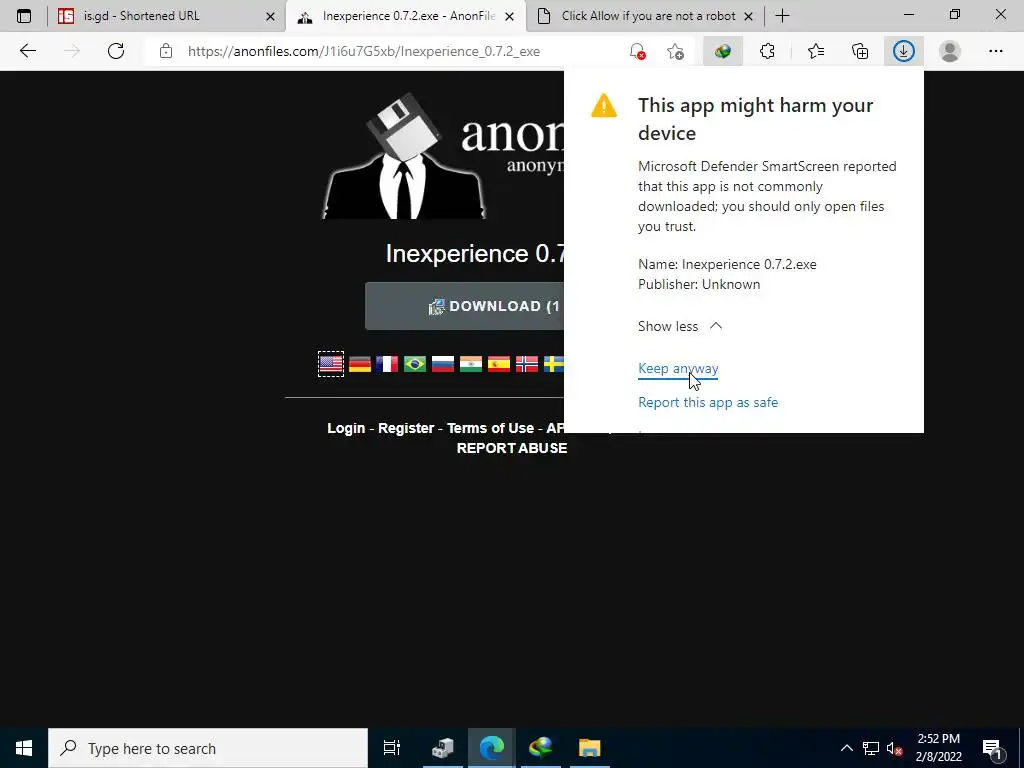
Task: Open Internet Download Manager taskbar icon
Action: tap(541, 748)
